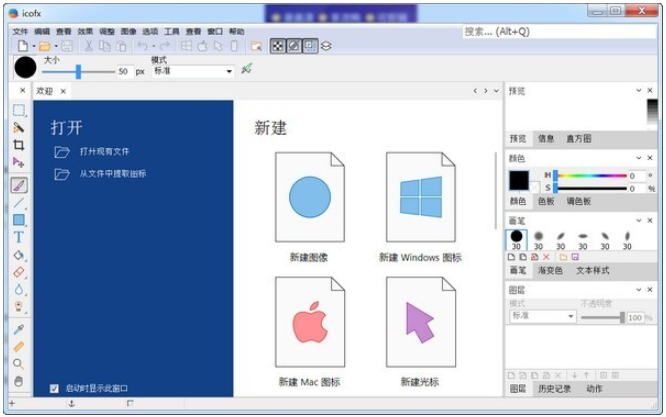Select the magic wand tool in toolbox

[x=19, y=127]
